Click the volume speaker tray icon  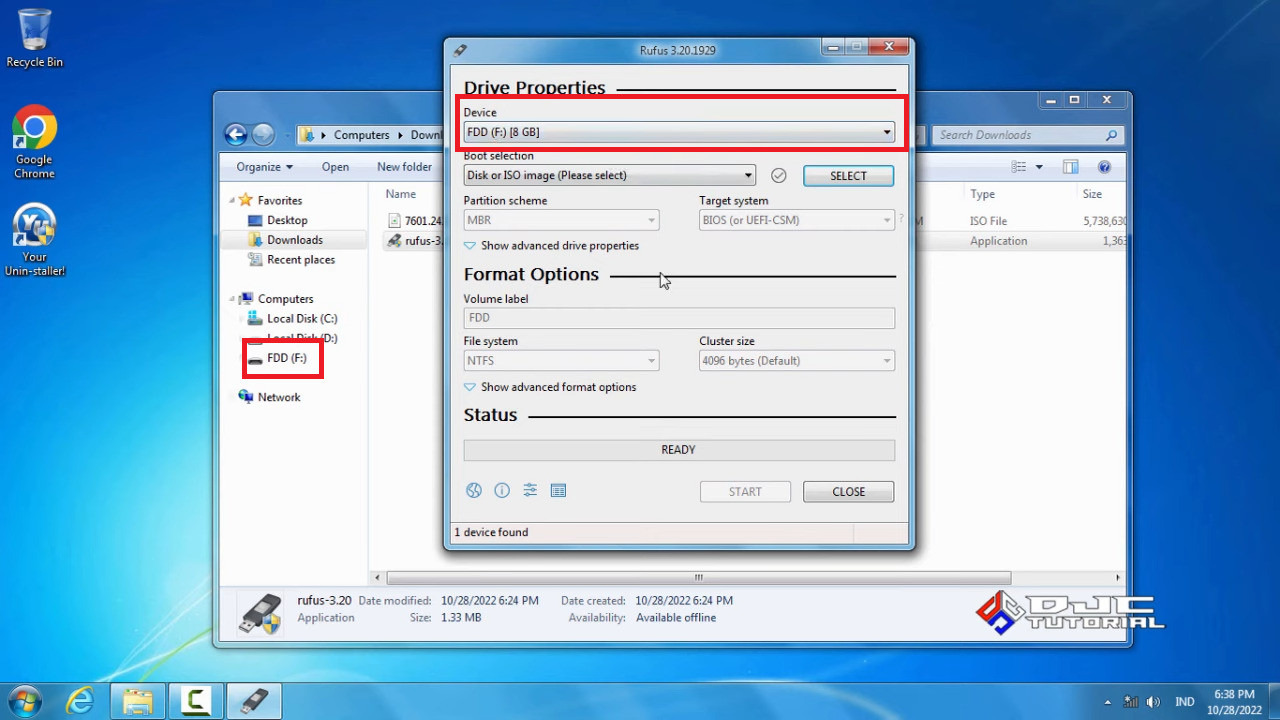click(1153, 702)
